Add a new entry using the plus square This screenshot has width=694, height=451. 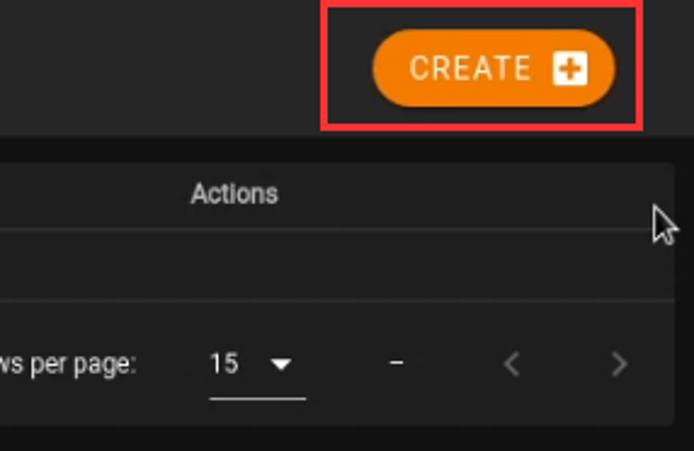570,69
